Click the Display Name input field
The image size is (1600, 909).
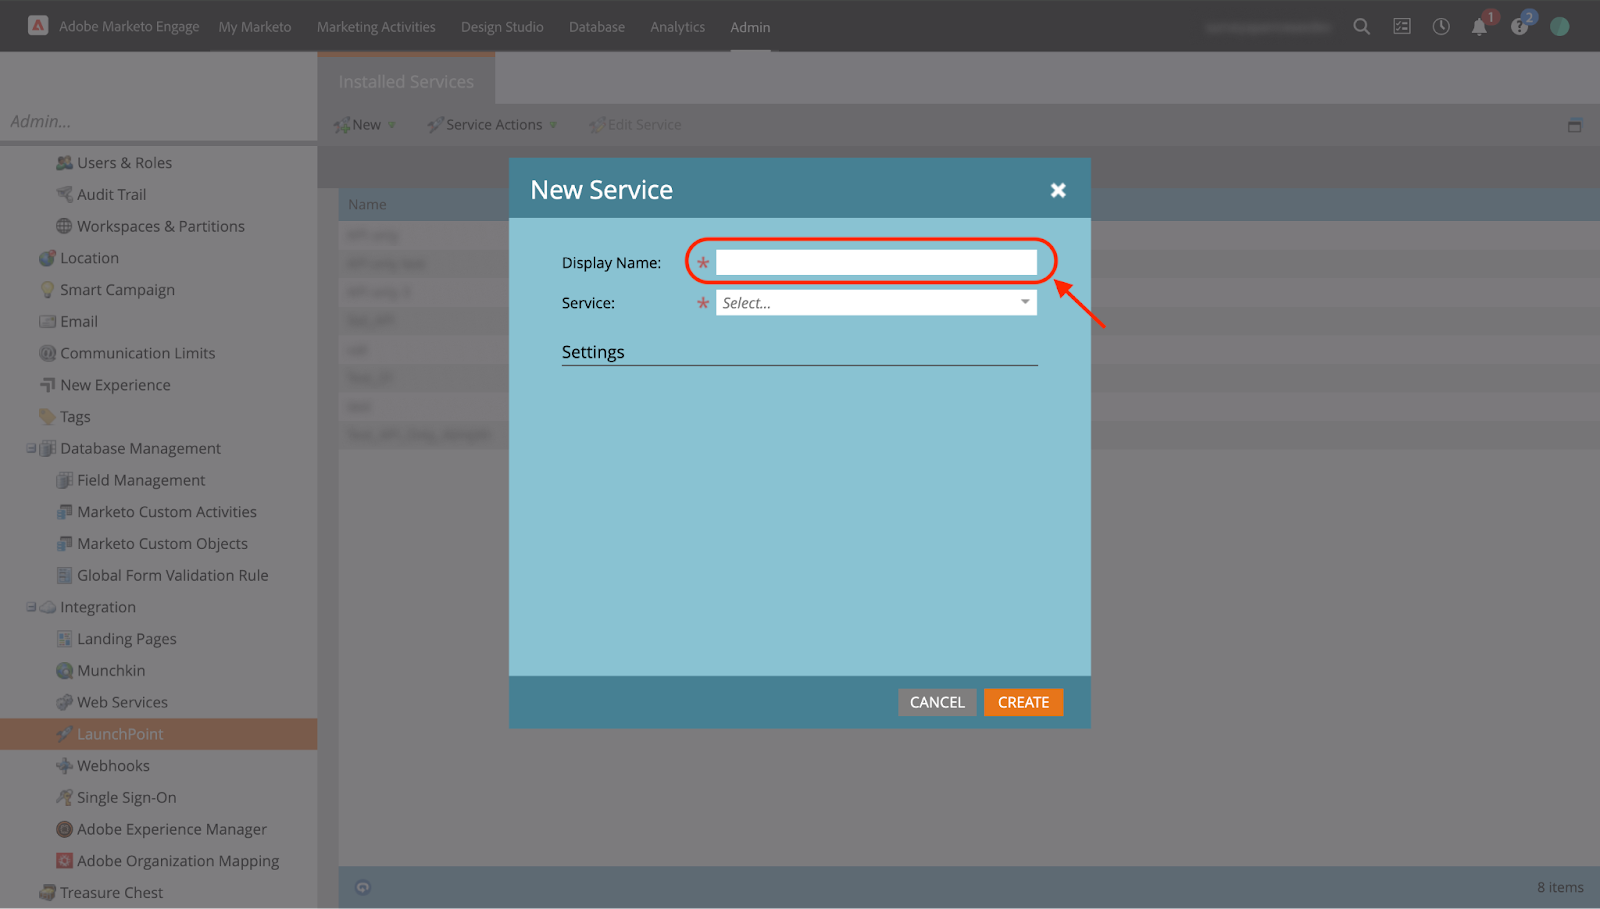point(876,263)
